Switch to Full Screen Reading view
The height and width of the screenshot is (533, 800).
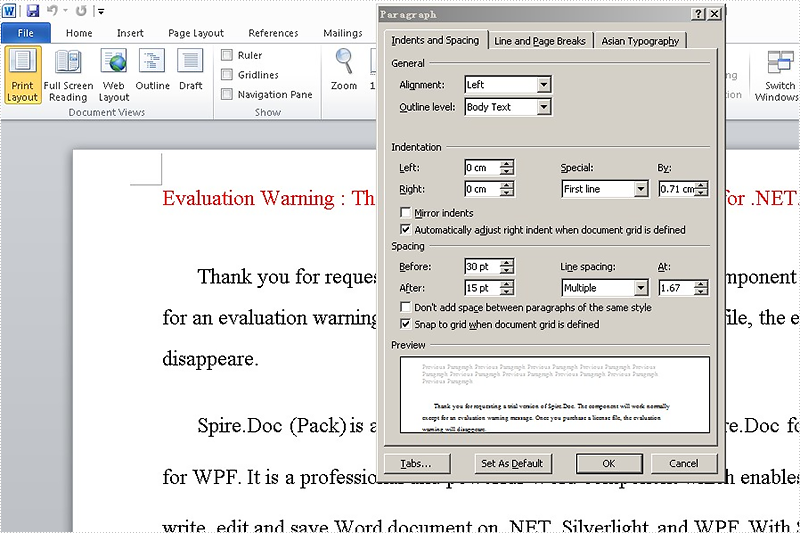(68, 75)
